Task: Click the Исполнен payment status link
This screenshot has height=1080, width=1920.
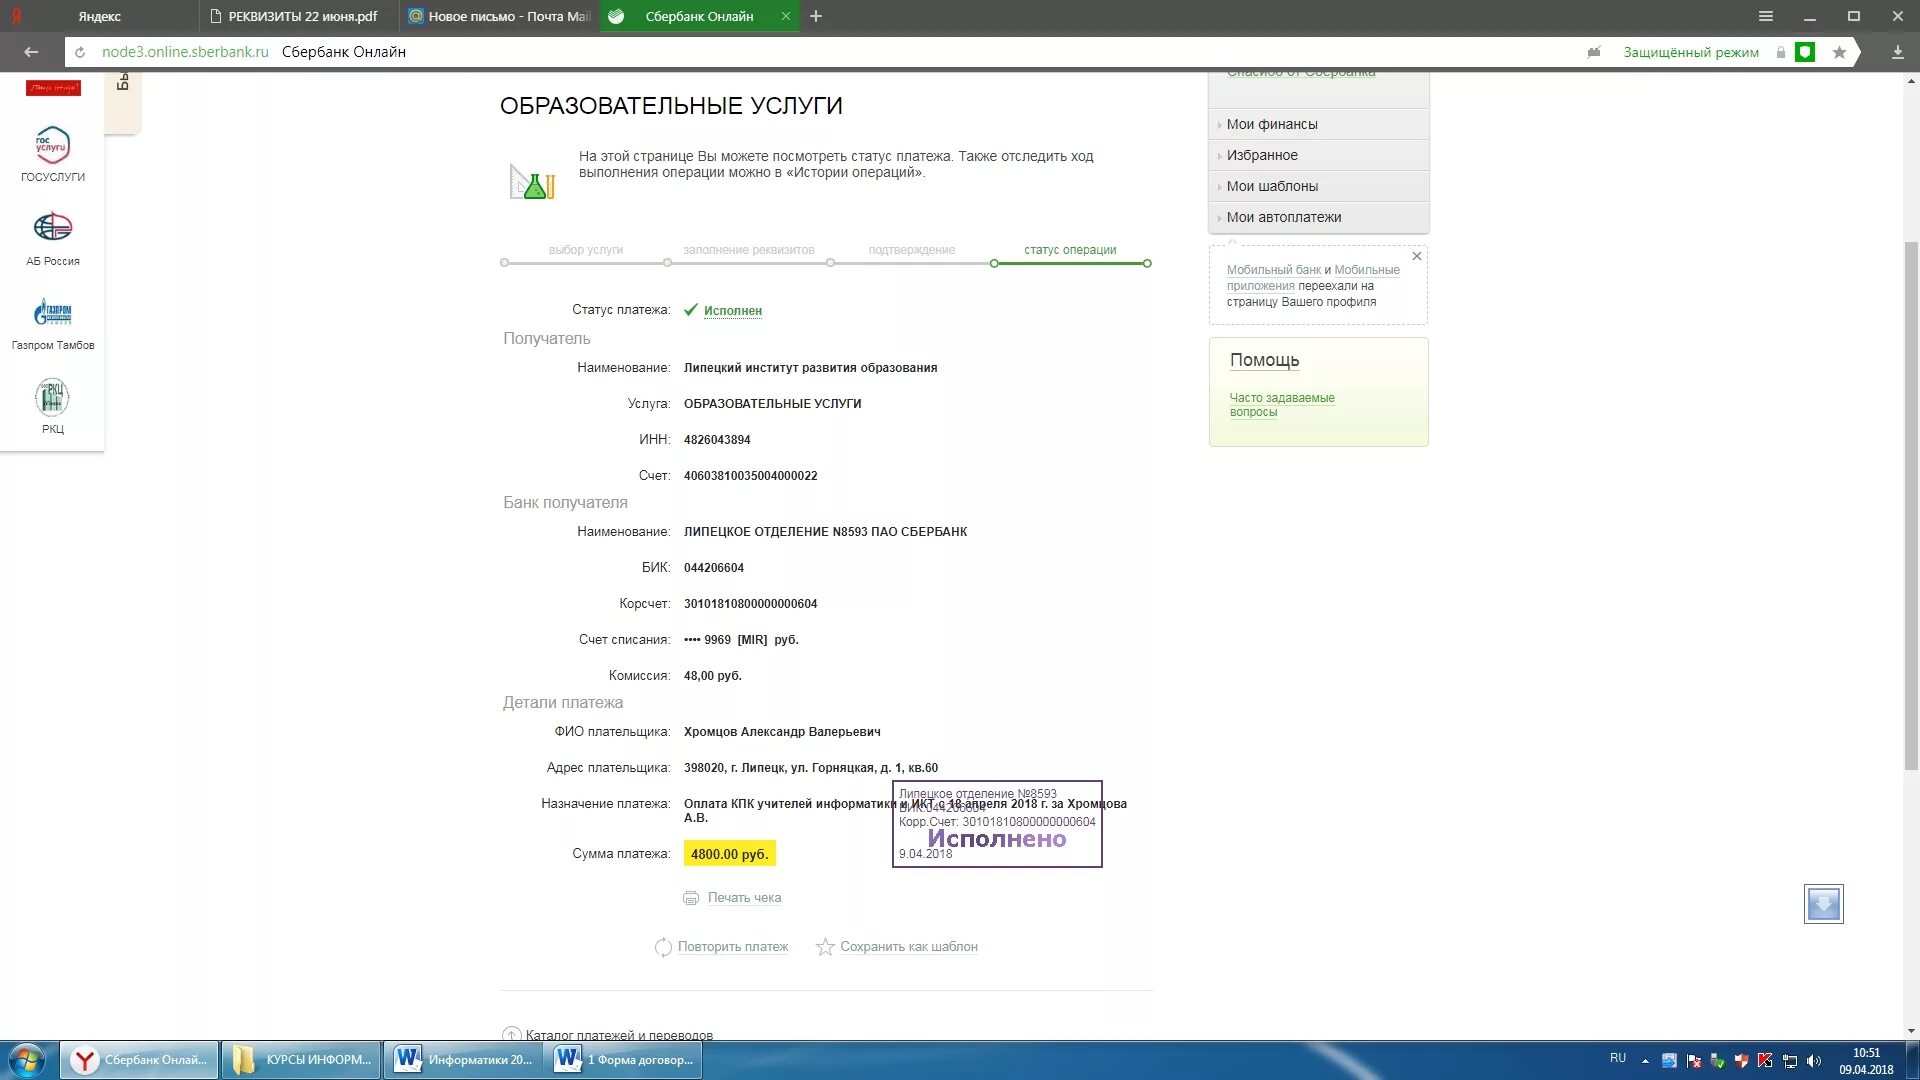Action: tap(732, 311)
